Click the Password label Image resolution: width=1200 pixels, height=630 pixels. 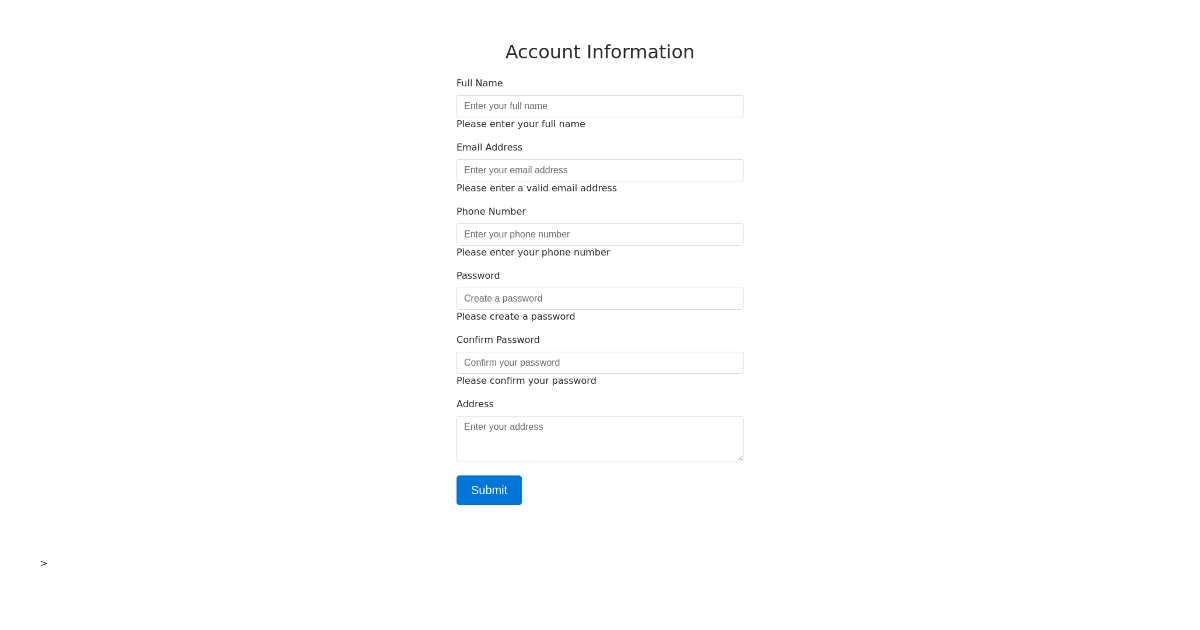pos(478,275)
